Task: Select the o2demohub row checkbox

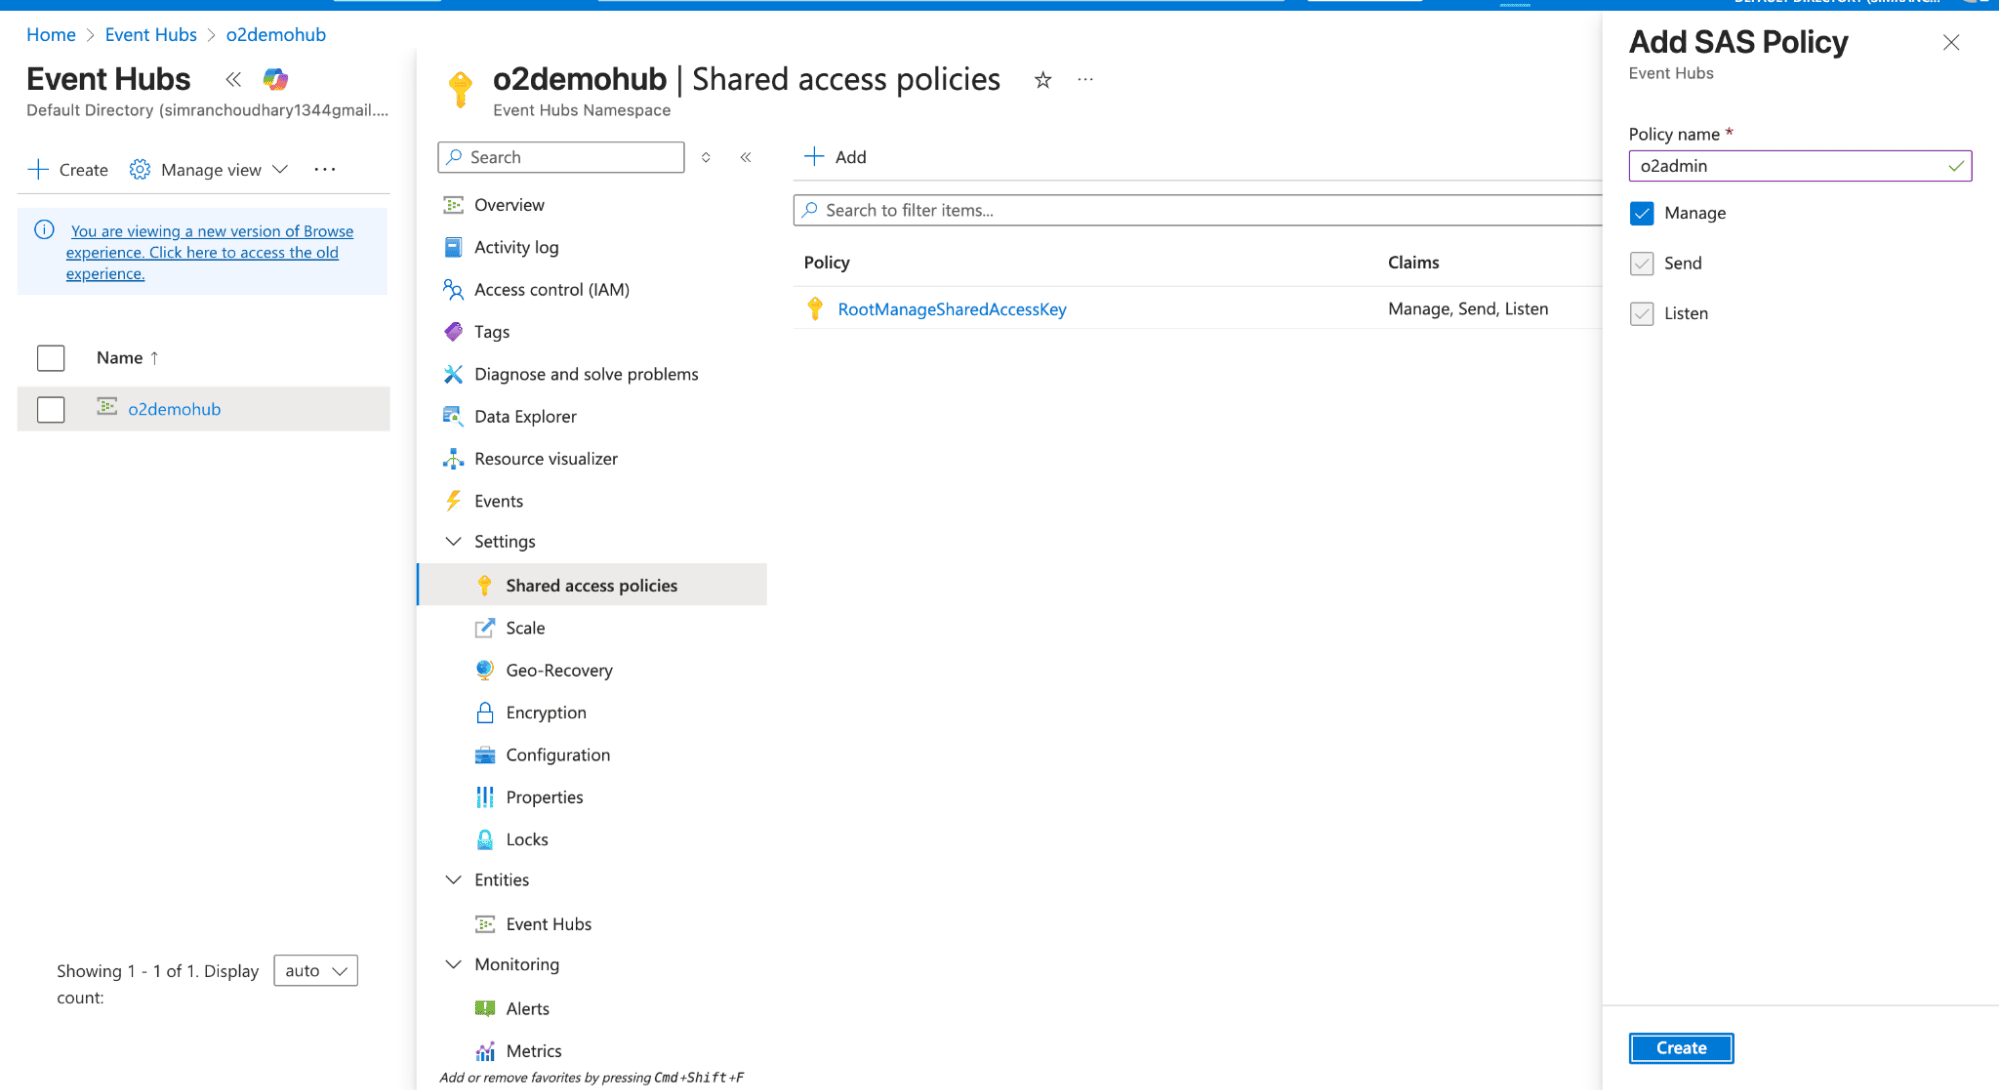Action: (50, 409)
